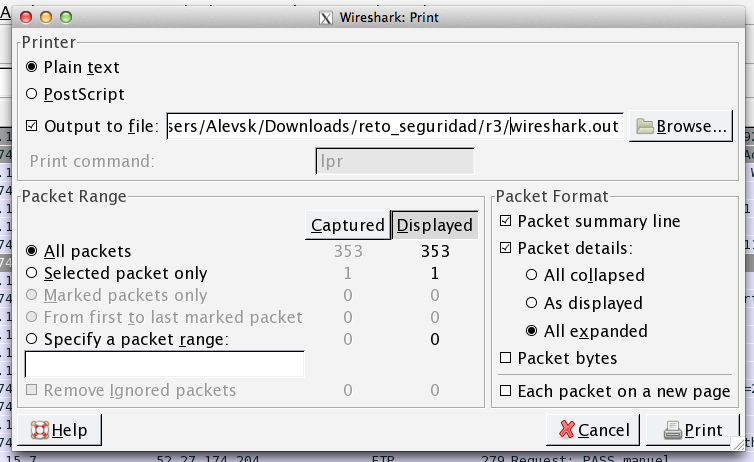Select the Plain text printer option
Viewport: 754px width, 462px height.
(x=32, y=67)
